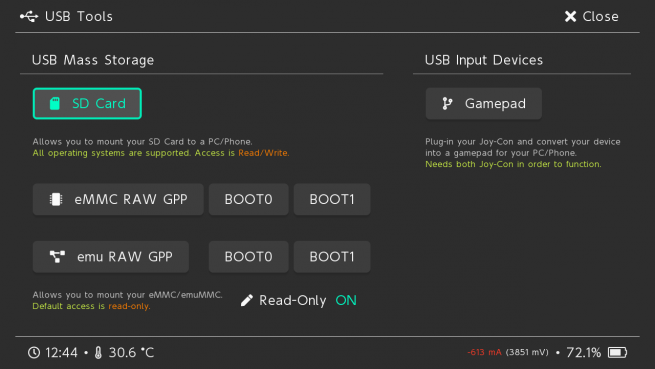655x369 pixels.
Task: Mount emuMMC BOOT1 partition
Action: [332, 257]
